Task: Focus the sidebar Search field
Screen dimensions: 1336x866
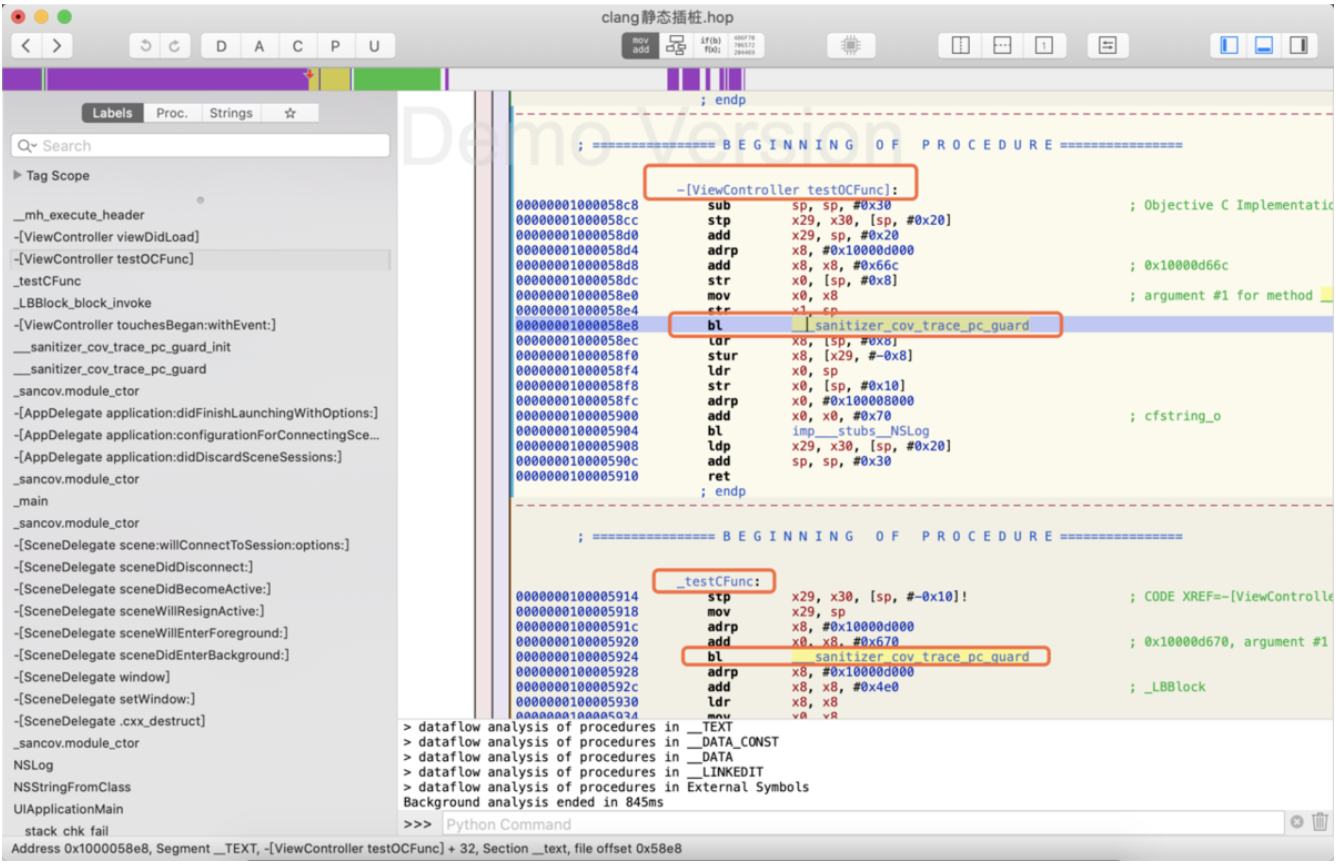Action: (x=200, y=146)
